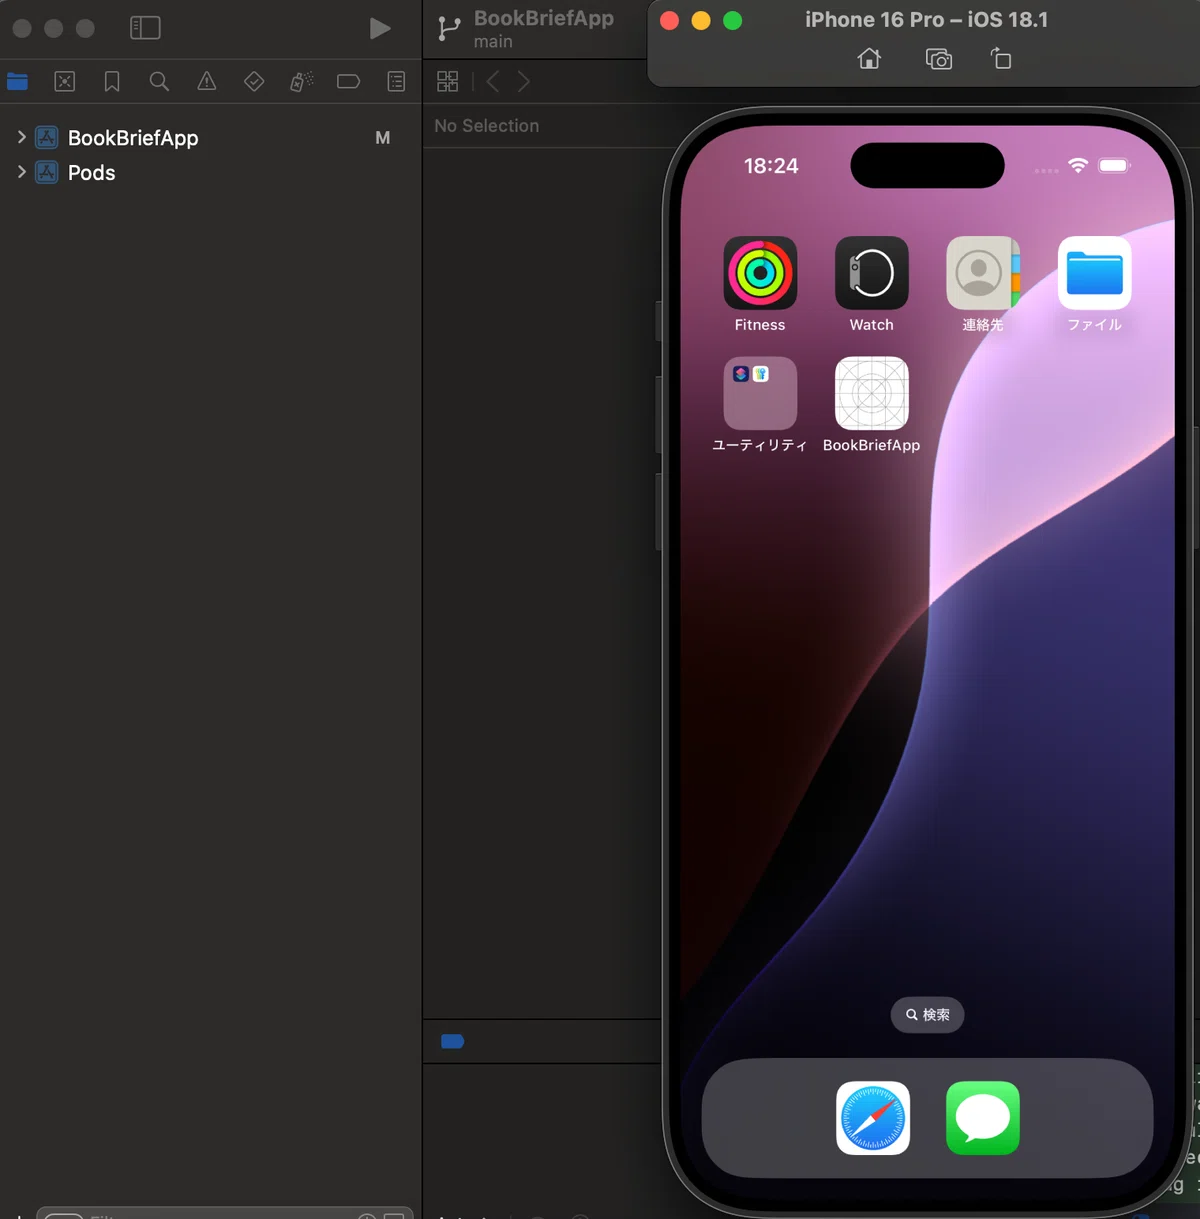Rotate the Simulator device
1200x1219 pixels.
(1001, 59)
